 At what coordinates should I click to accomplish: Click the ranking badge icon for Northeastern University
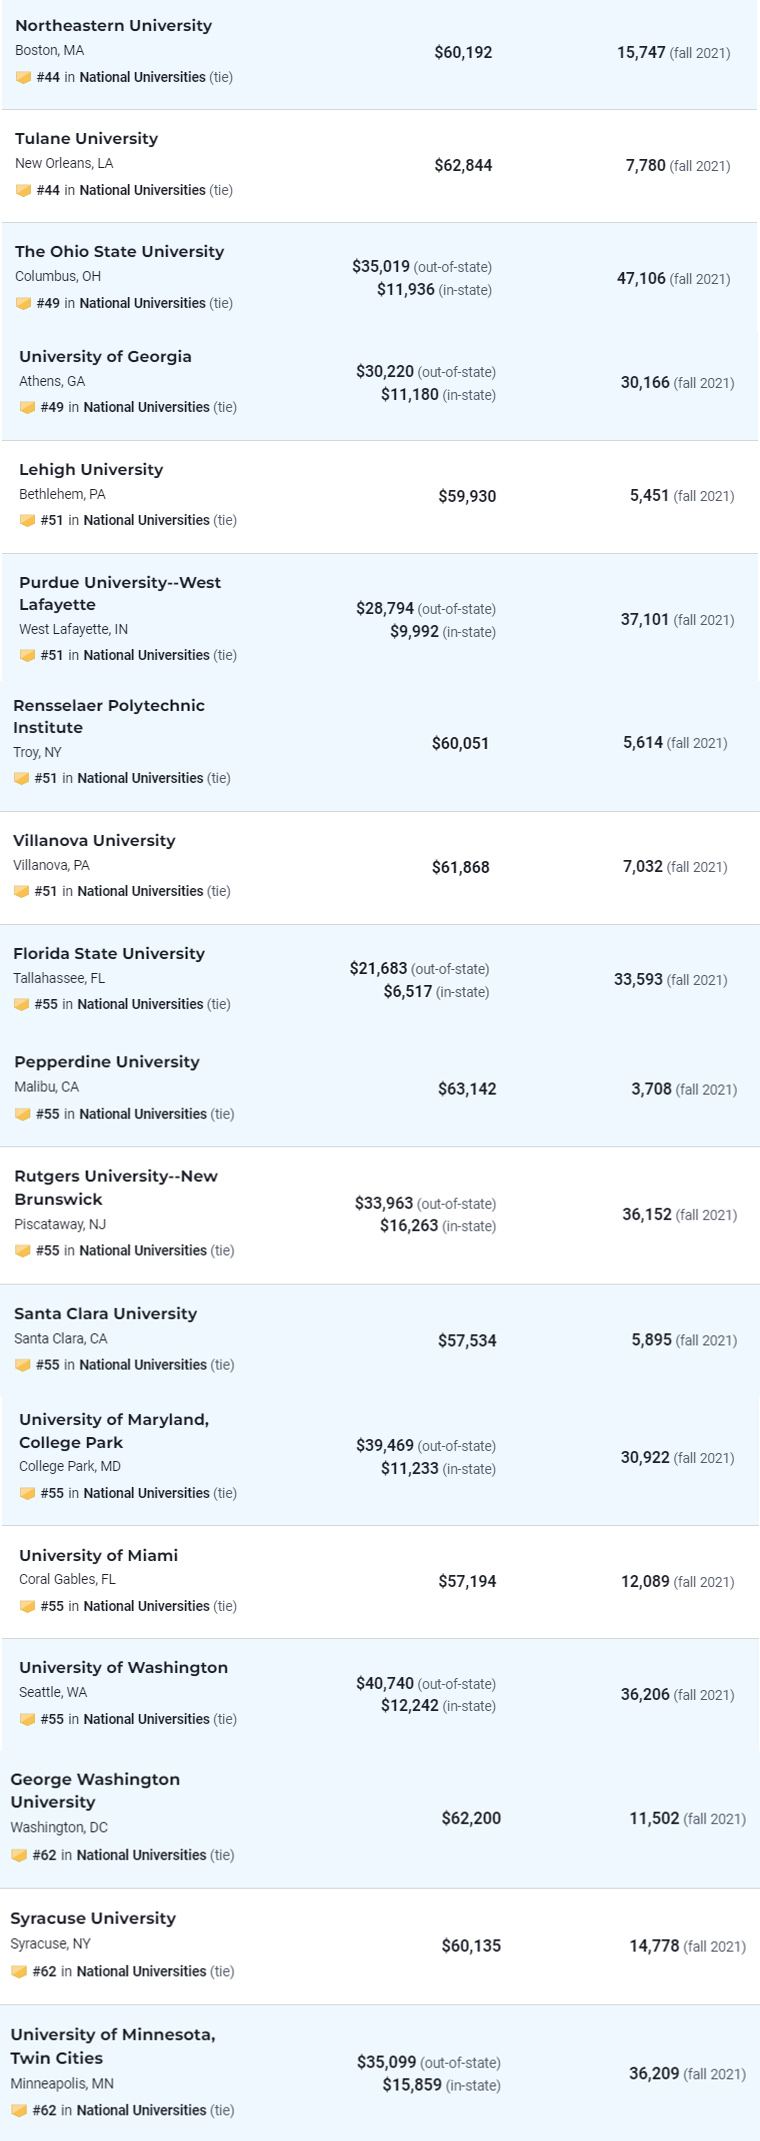click(23, 77)
